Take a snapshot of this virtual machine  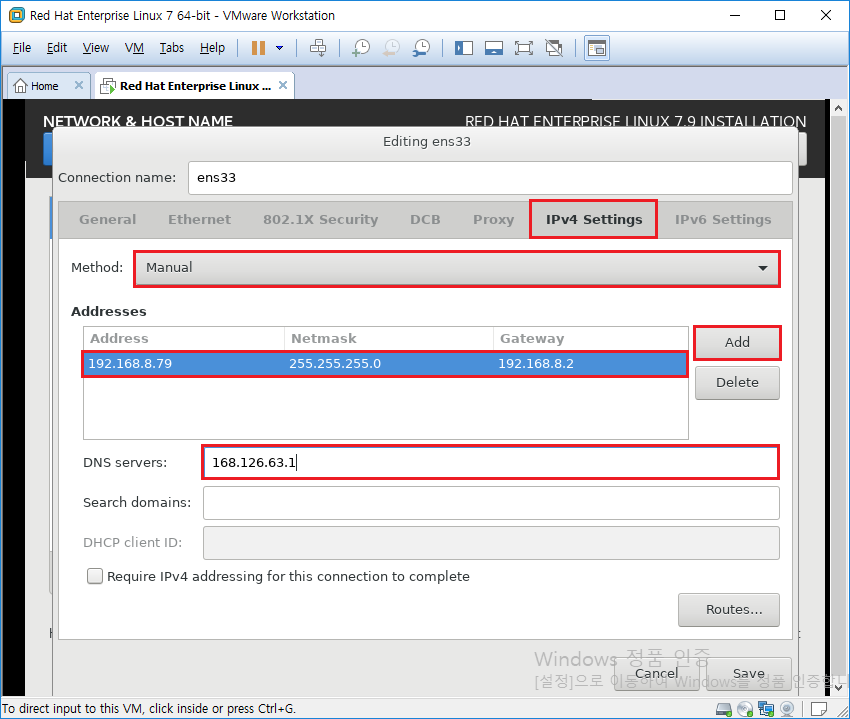pos(360,48)
